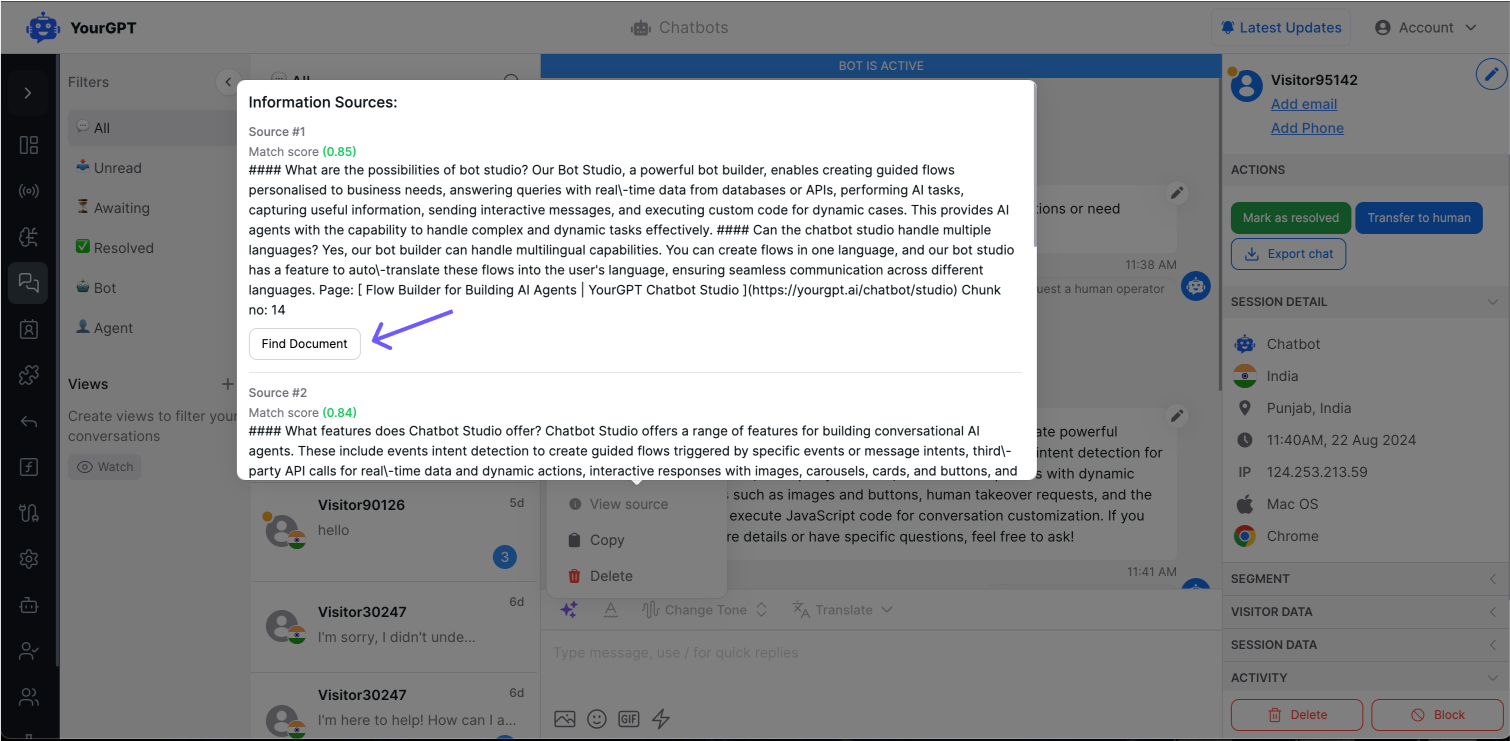Open the settings gear in left sidebar
This screenshot has width=1510, height=741.
29,559
